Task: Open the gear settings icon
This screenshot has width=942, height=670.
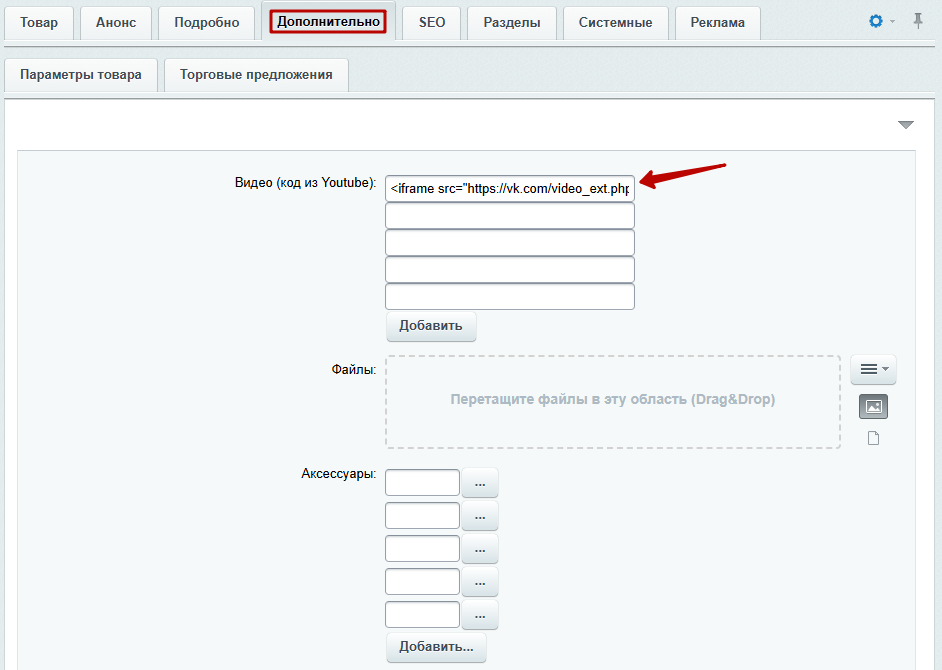Action: point(876,22)
